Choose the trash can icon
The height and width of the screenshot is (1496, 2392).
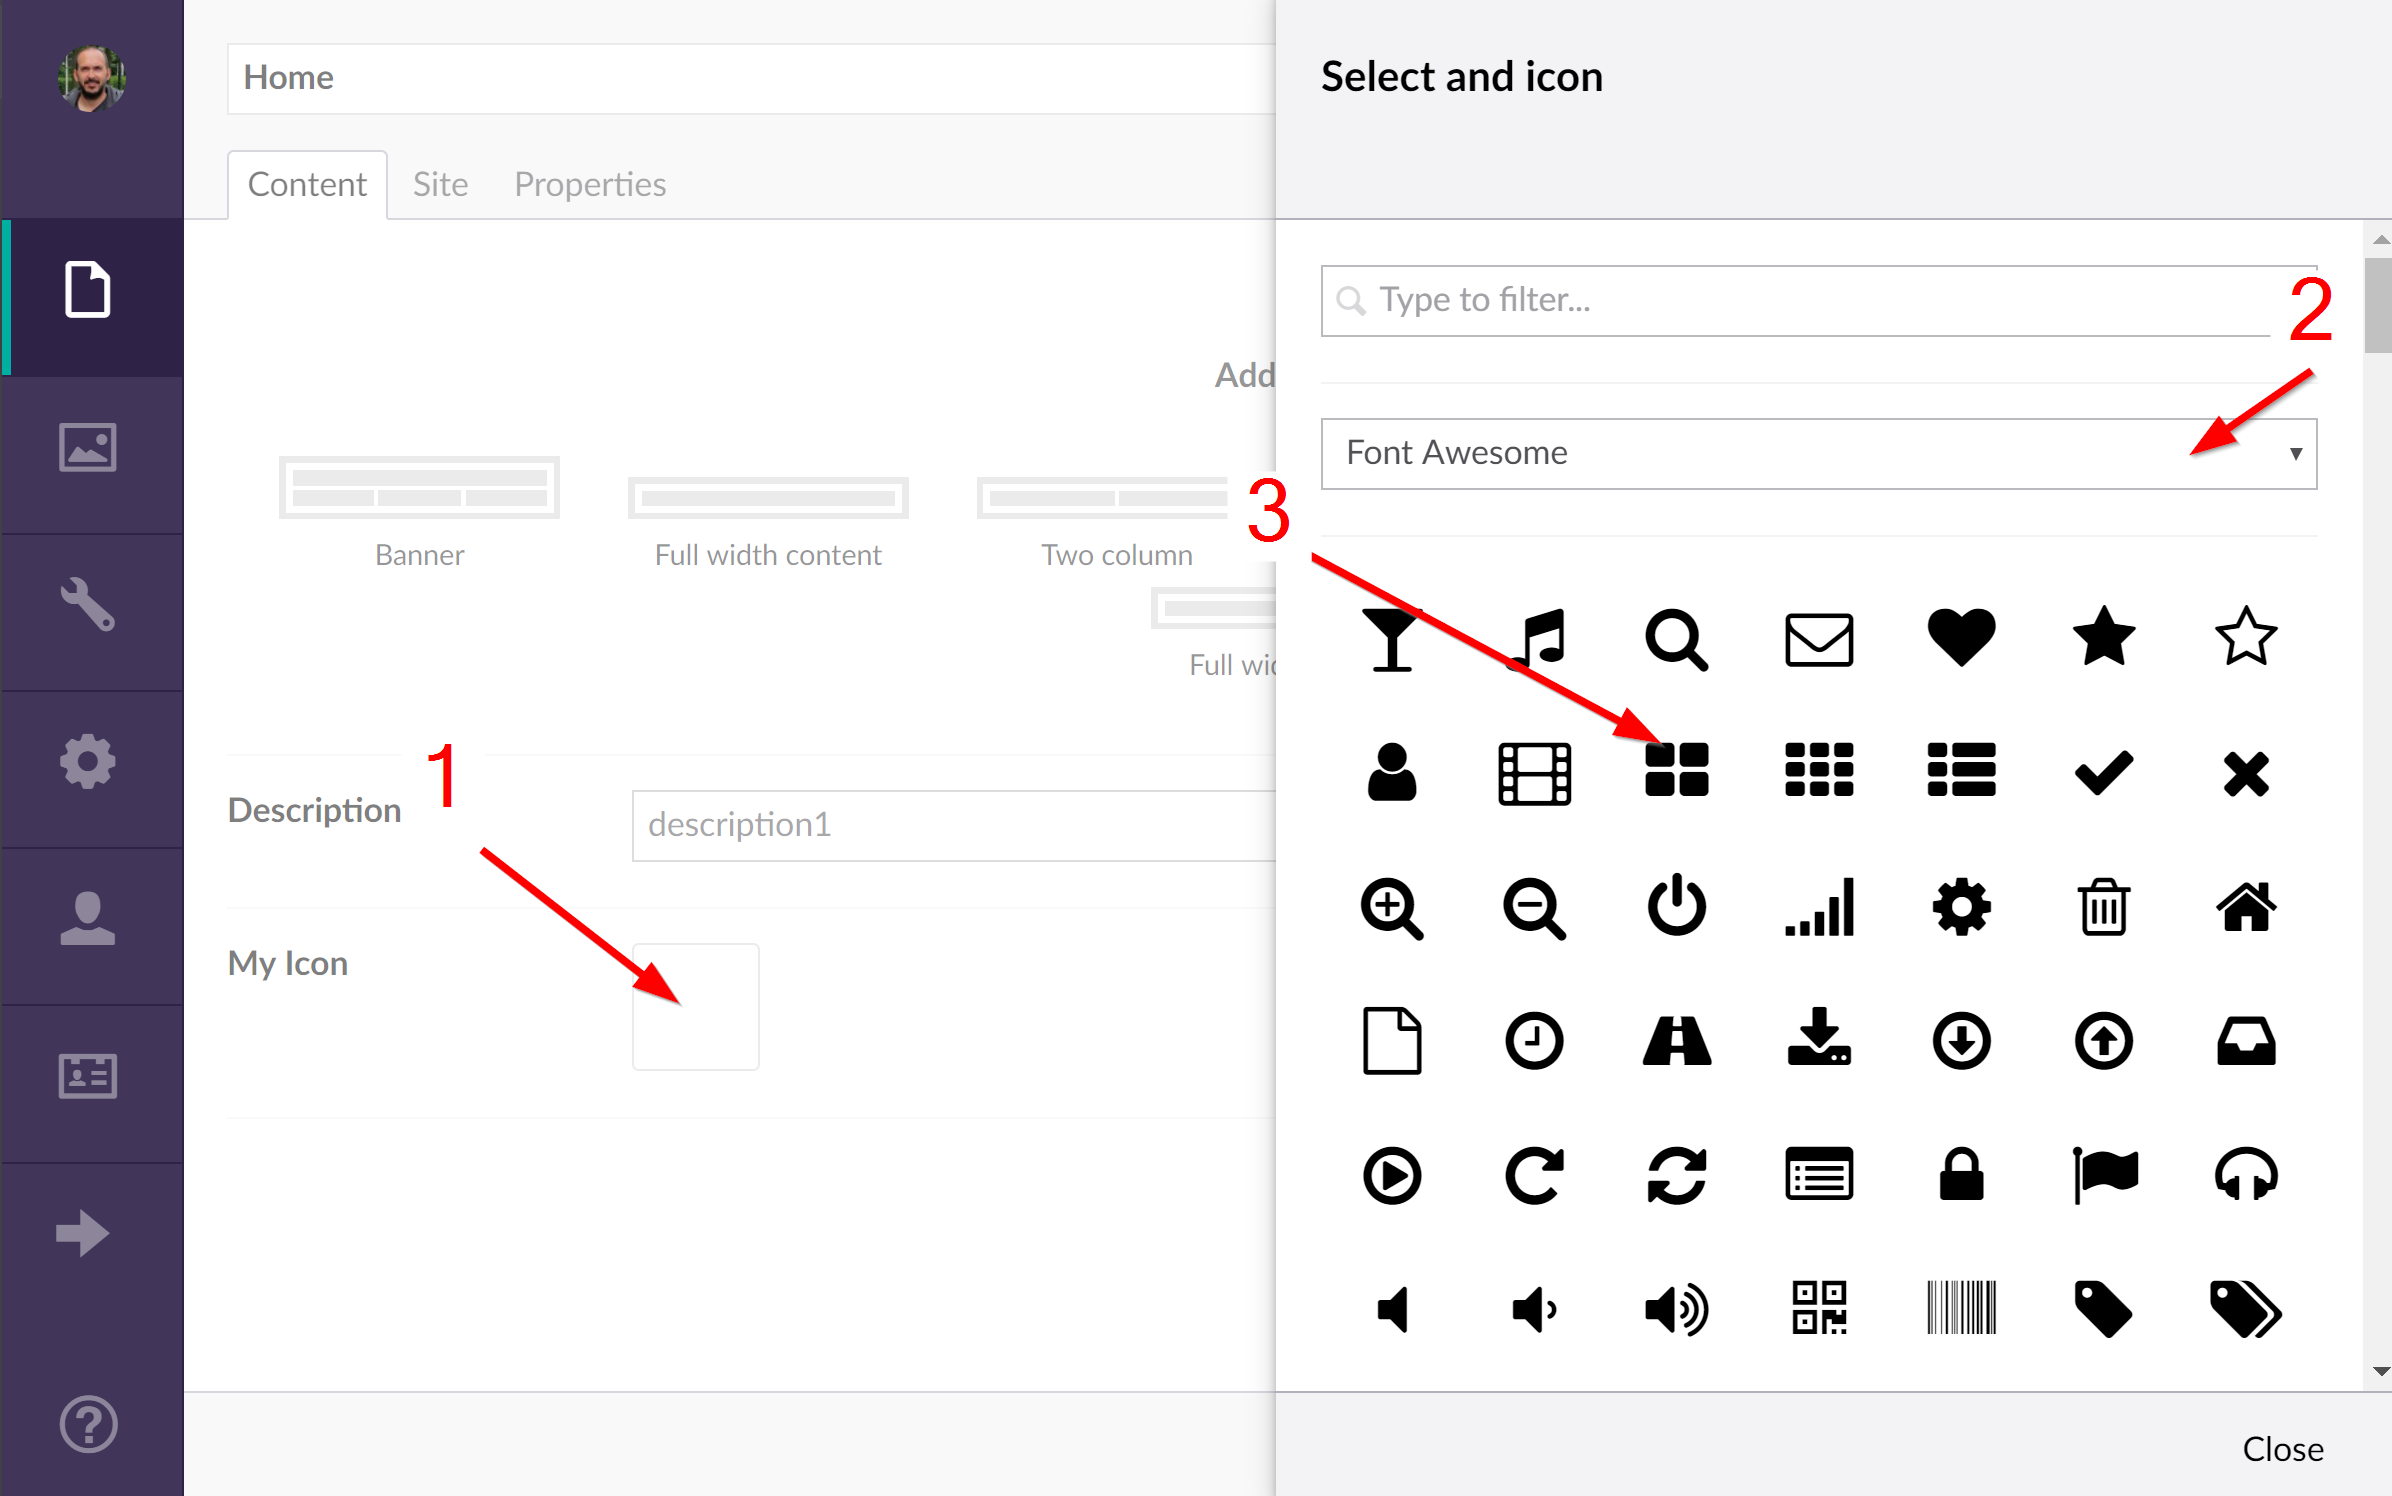point(2104,906)
